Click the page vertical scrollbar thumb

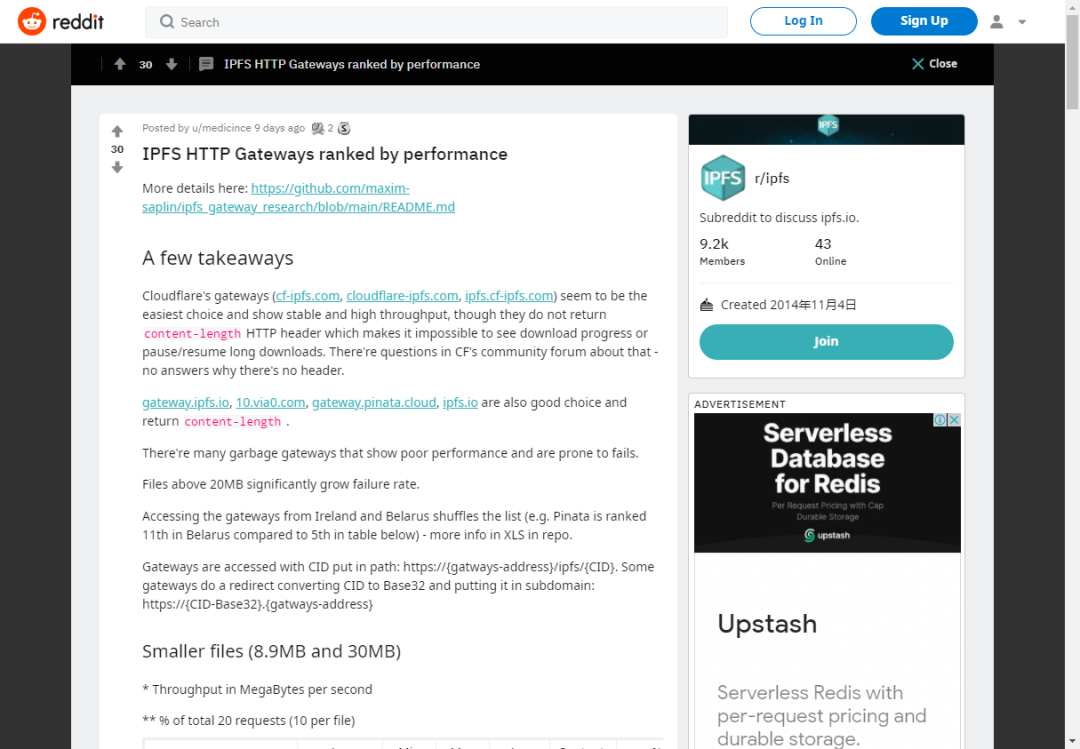pos(1072,62)
